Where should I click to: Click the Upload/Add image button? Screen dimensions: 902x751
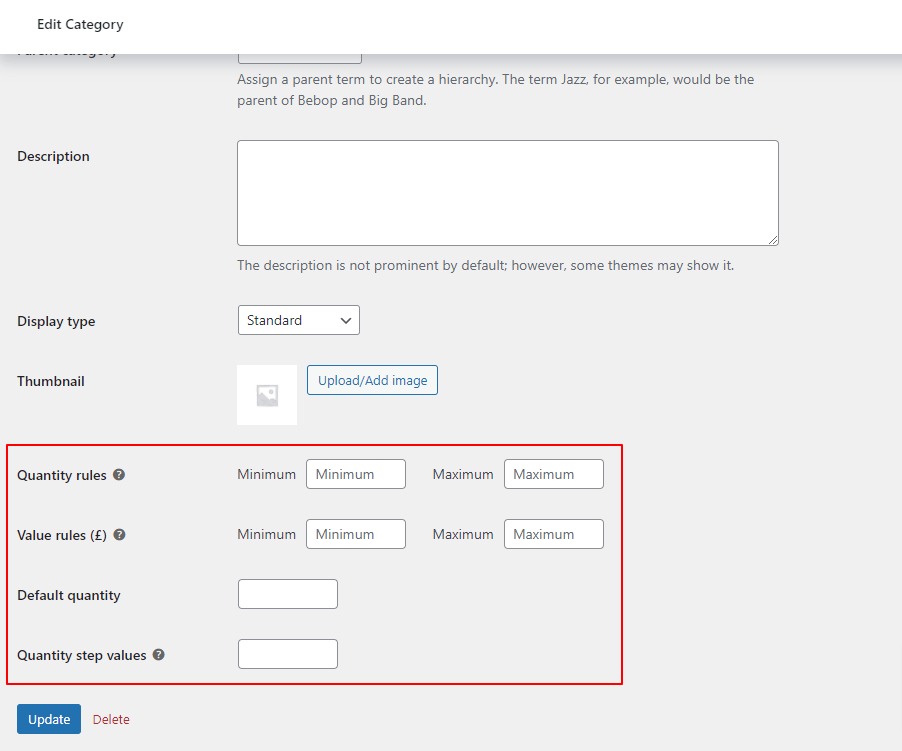[x=372, y=380]
